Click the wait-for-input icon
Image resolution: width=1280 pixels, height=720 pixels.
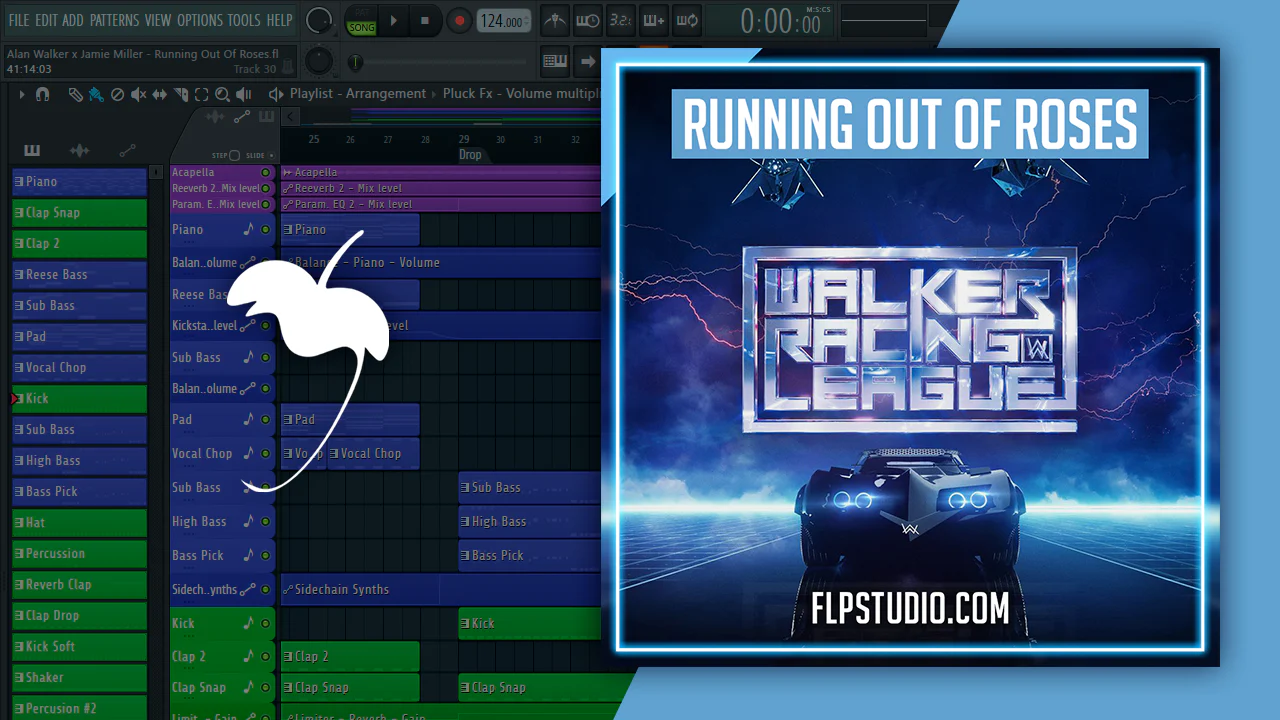coord(588,20)
